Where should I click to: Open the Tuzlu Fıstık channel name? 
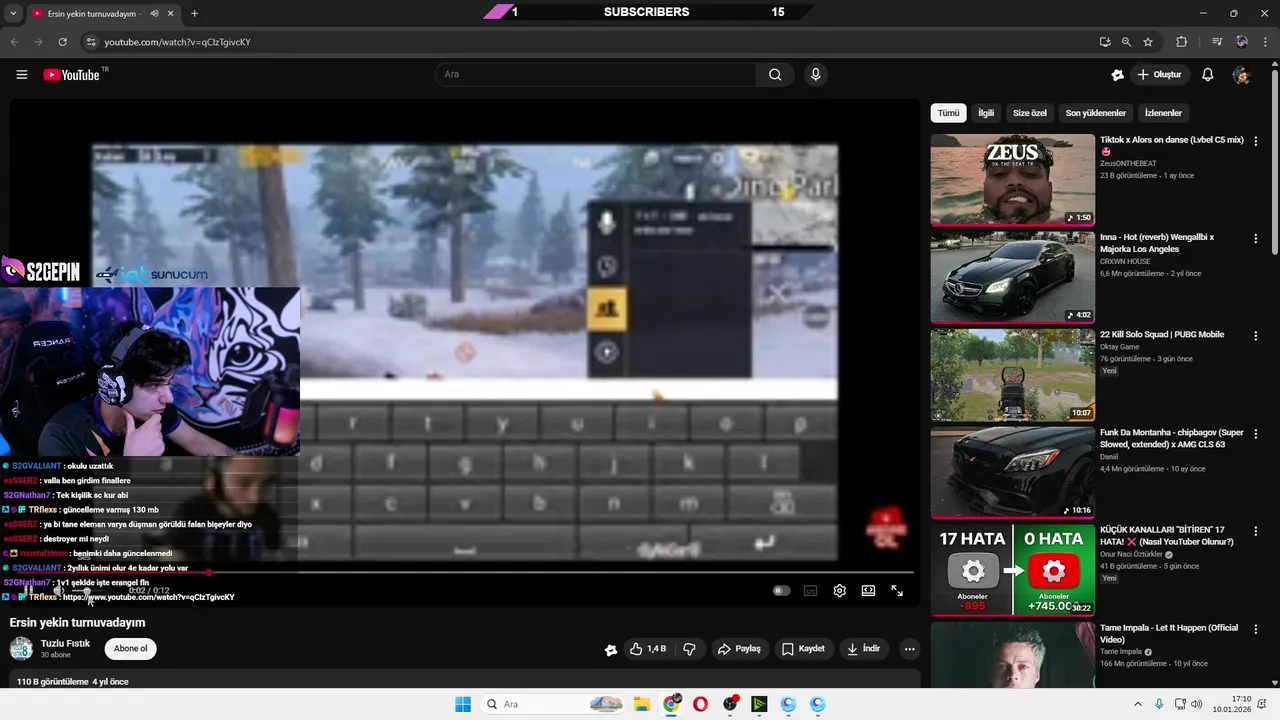coord(65,643)
